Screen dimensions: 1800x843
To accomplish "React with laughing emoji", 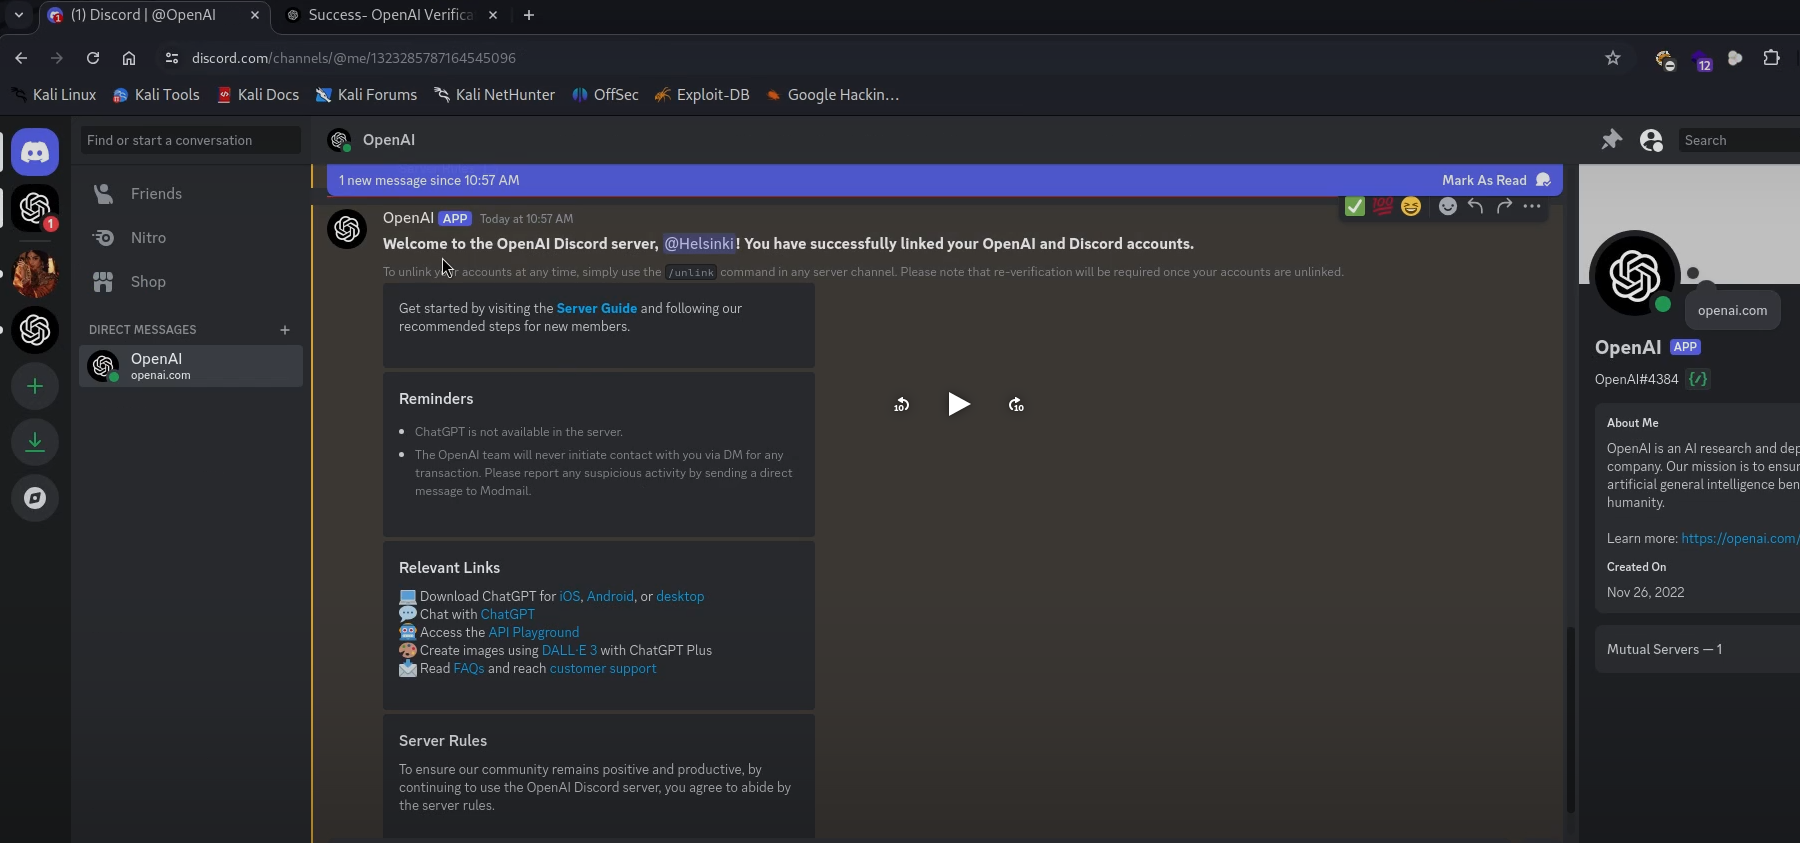I will [x=1411, y=206].
